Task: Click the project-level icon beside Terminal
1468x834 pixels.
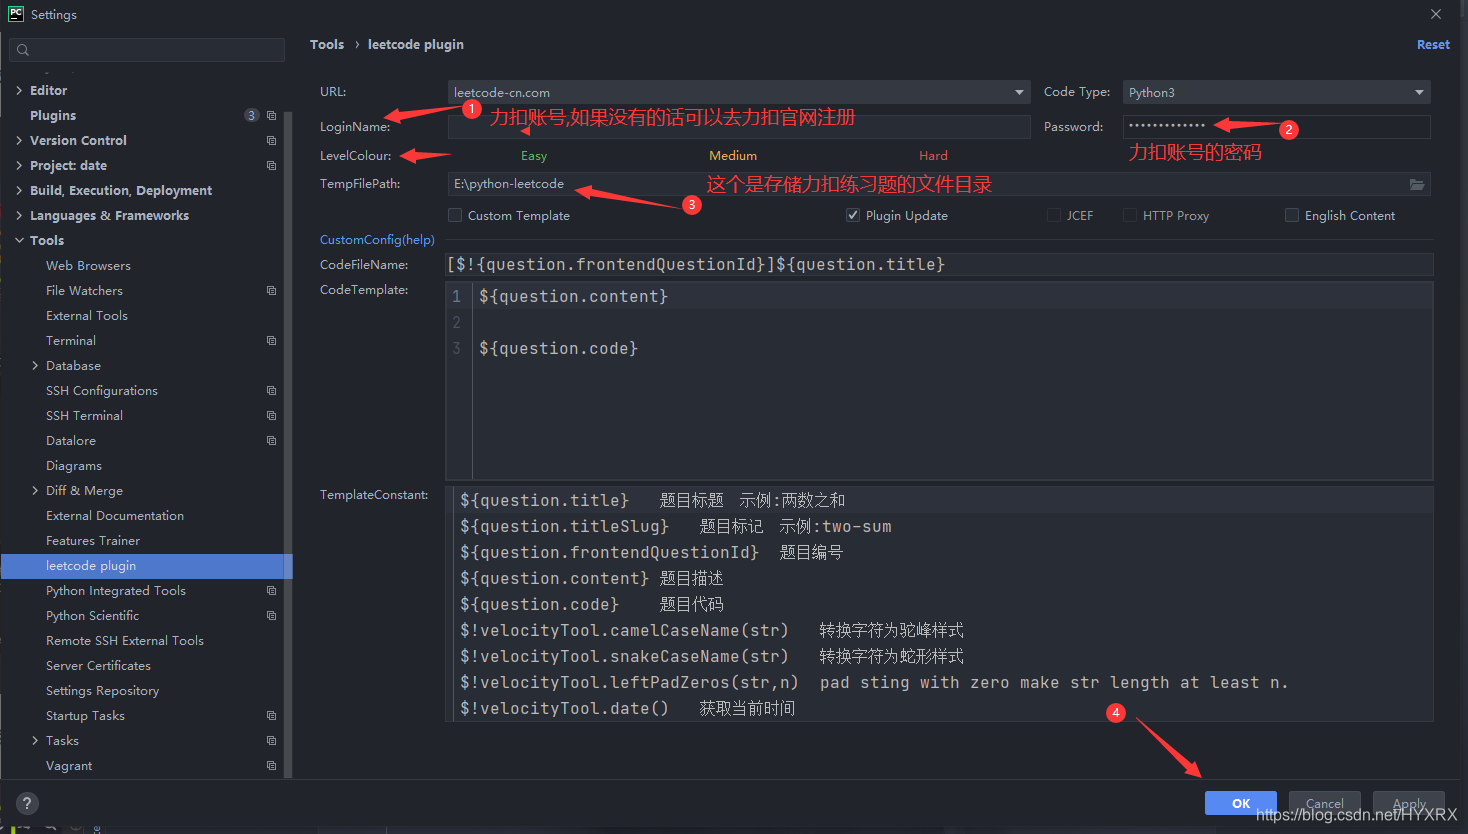Action: tap(271, 341)
